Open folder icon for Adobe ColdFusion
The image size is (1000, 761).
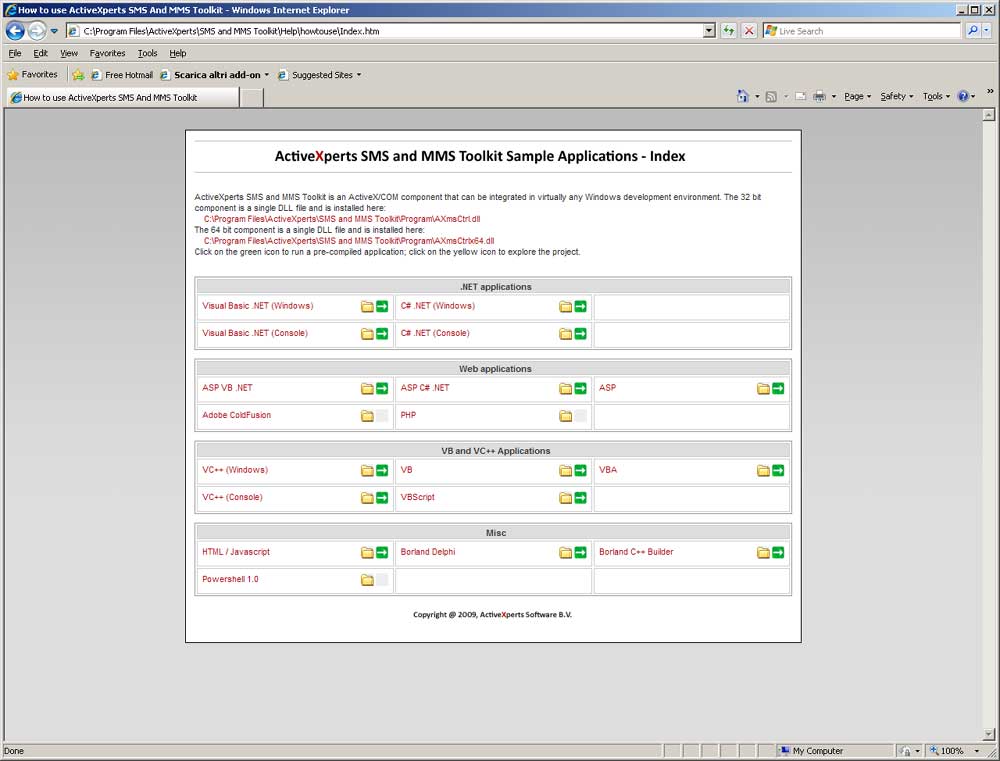pos(367,416)
